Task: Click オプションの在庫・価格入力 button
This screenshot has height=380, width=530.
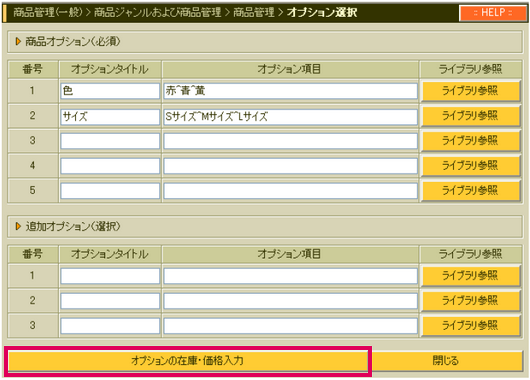Action: (x=188, y=360)
